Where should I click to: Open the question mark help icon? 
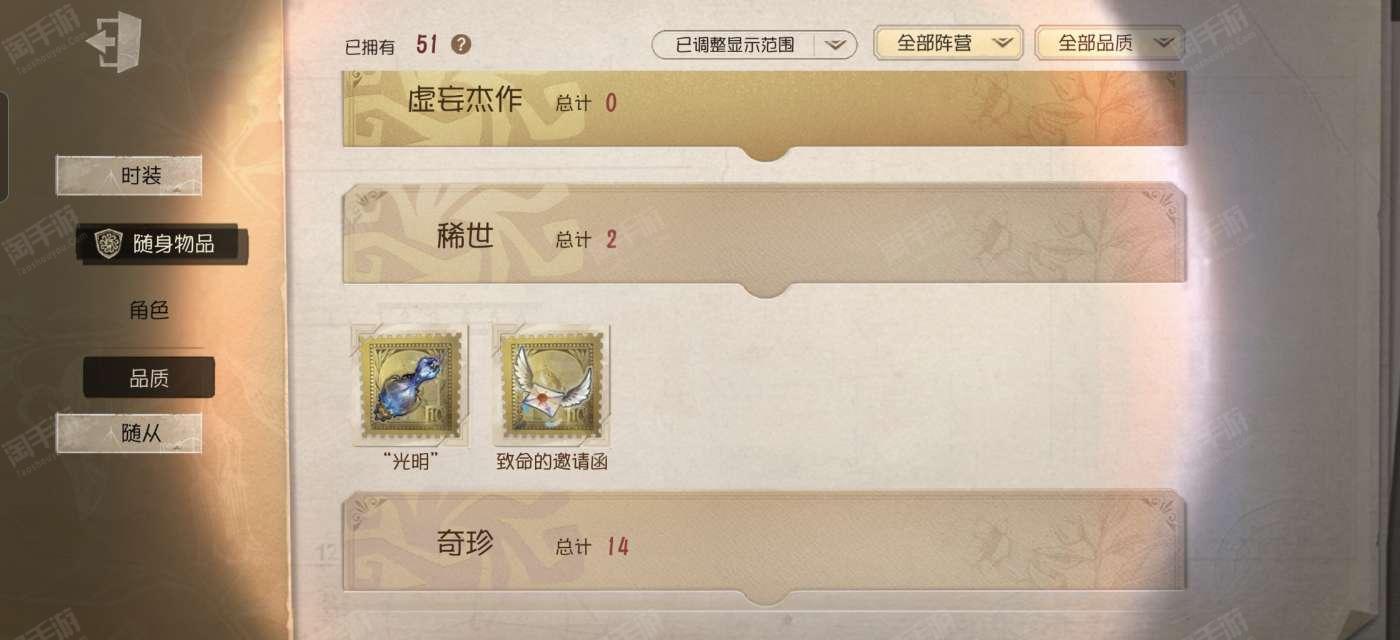pos(461,44)
